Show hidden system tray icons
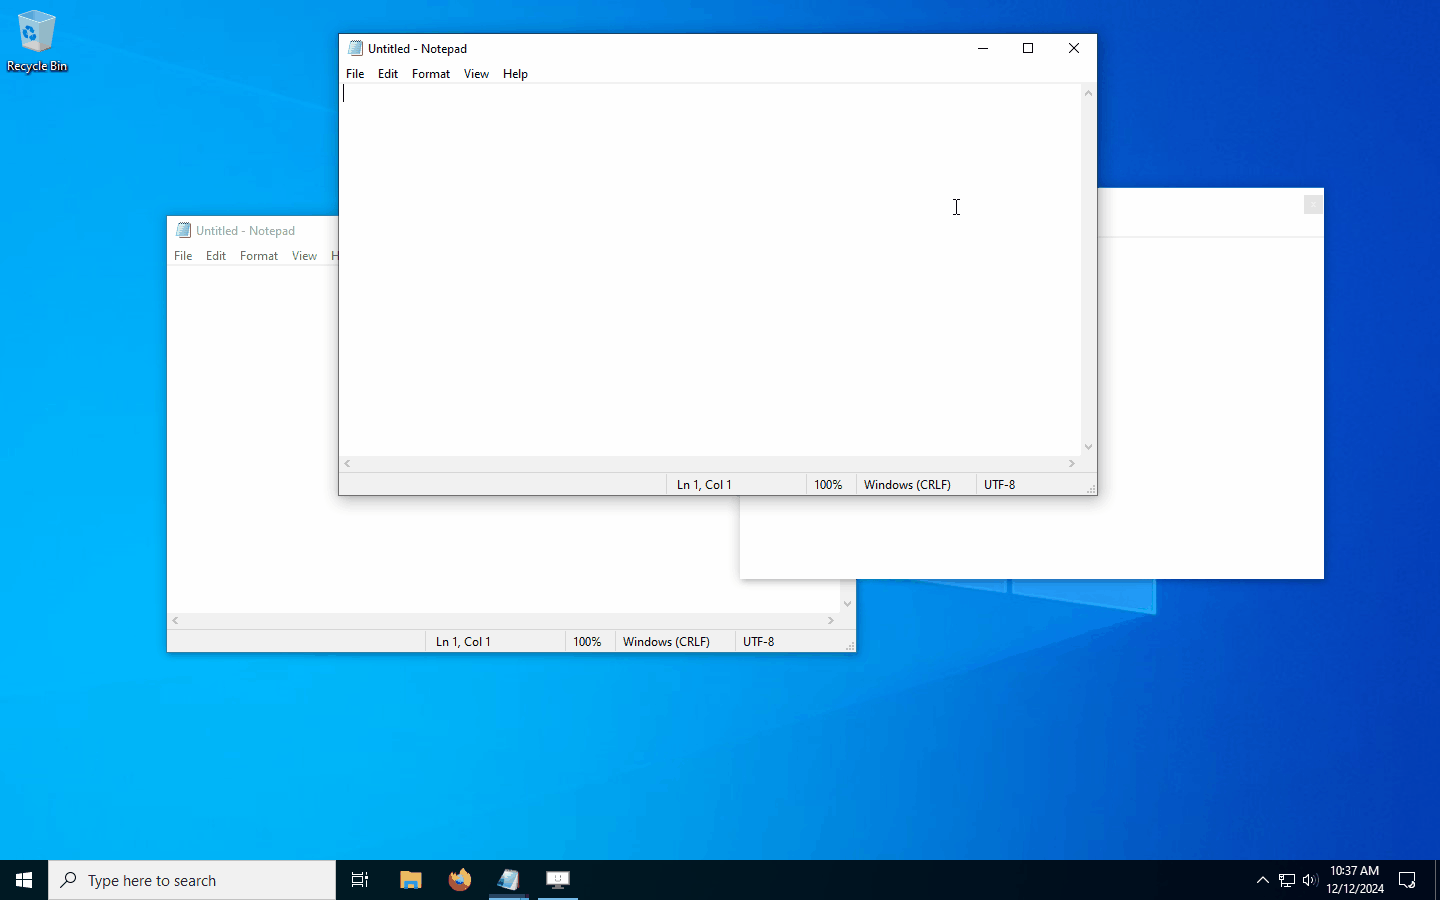This screenshot has width=1440, height=900. coord(1262,880)
